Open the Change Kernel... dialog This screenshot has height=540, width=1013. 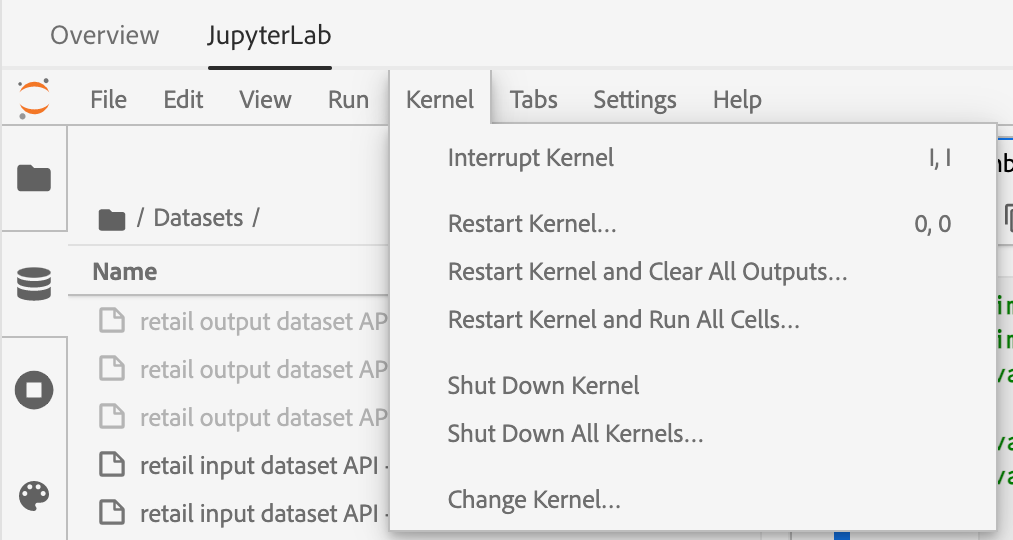point(534,499)
